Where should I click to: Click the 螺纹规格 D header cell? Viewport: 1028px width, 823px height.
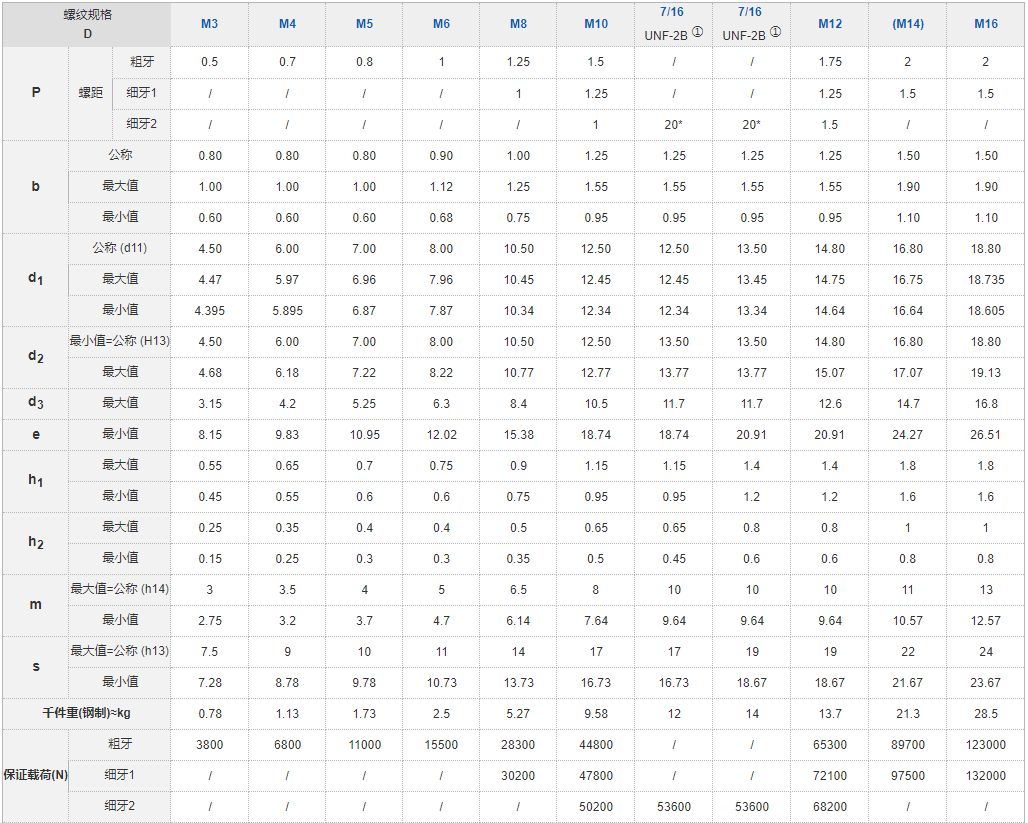click(87, 24)
